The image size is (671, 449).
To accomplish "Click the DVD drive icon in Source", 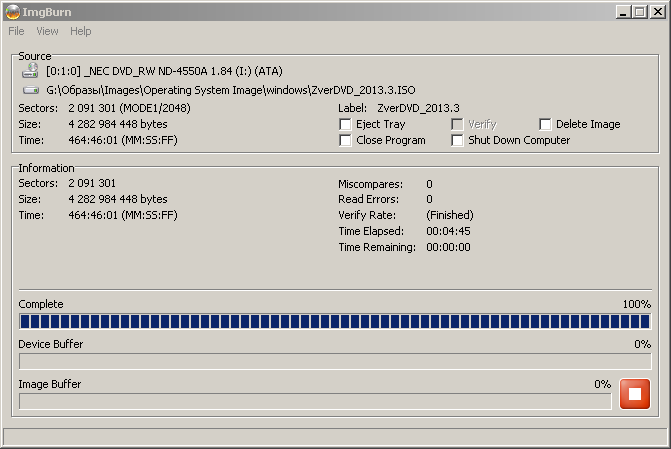I will pyautogui.click(x=30, y=71).
